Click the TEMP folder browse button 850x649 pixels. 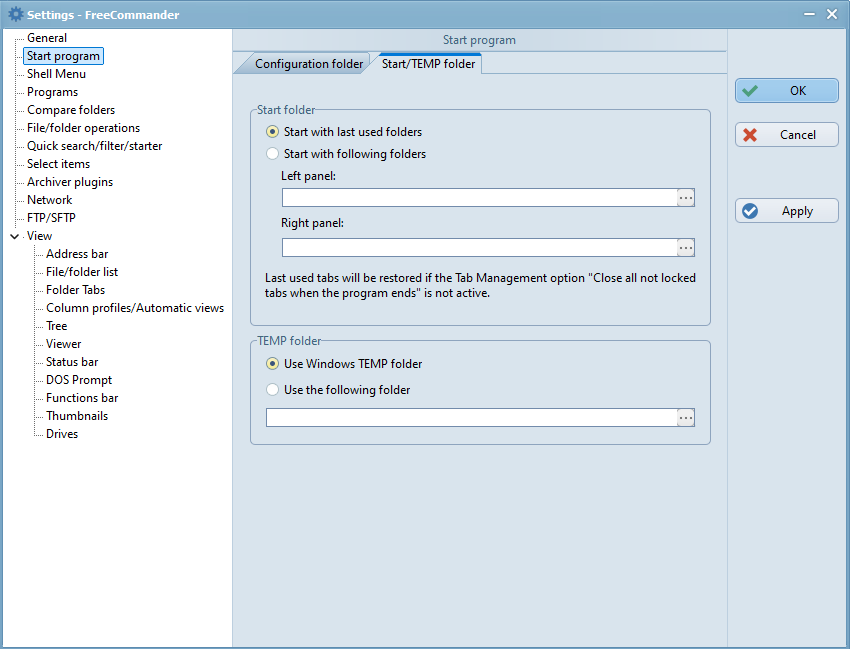coord(686,418)
